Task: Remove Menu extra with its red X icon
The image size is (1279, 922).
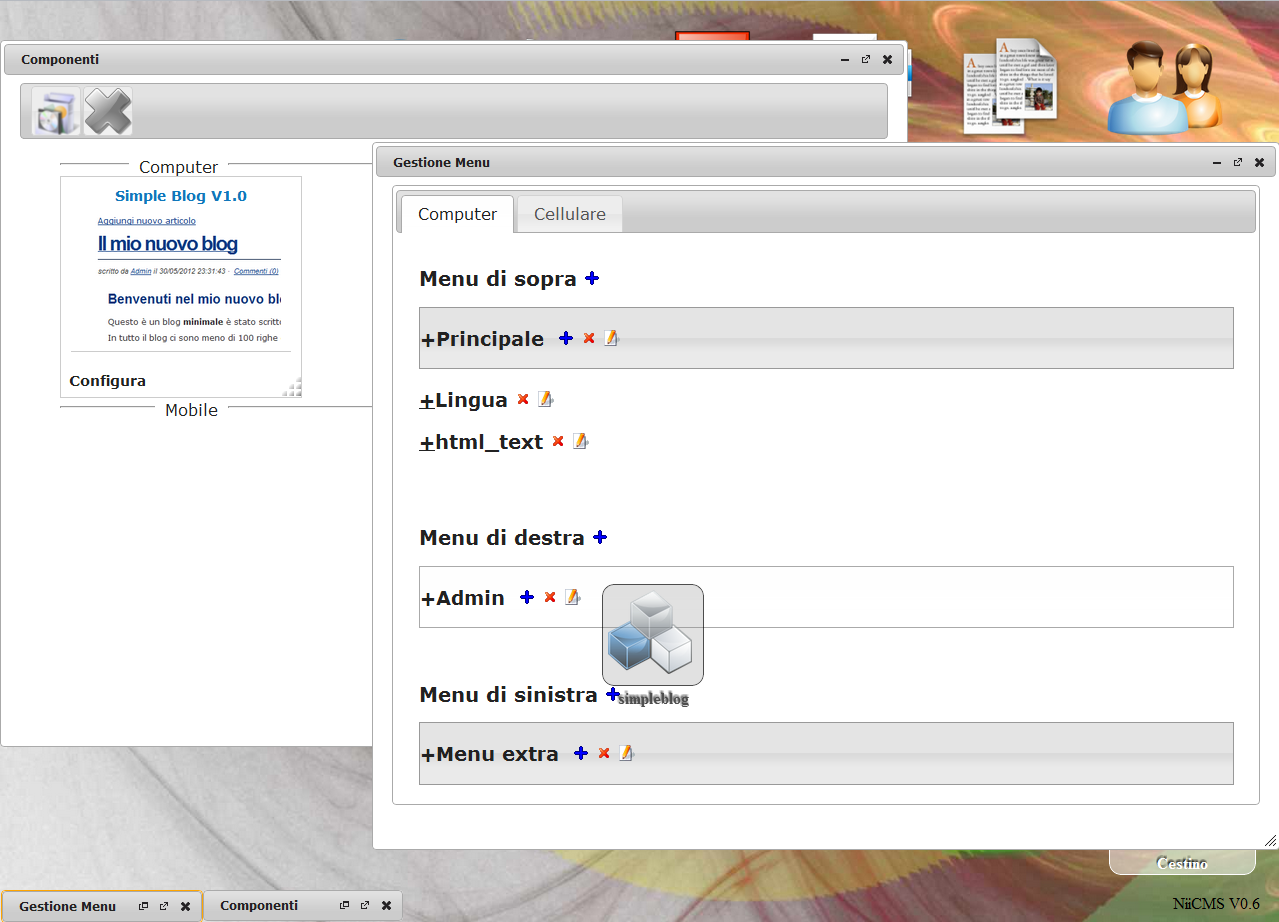Action: (603, 753)
